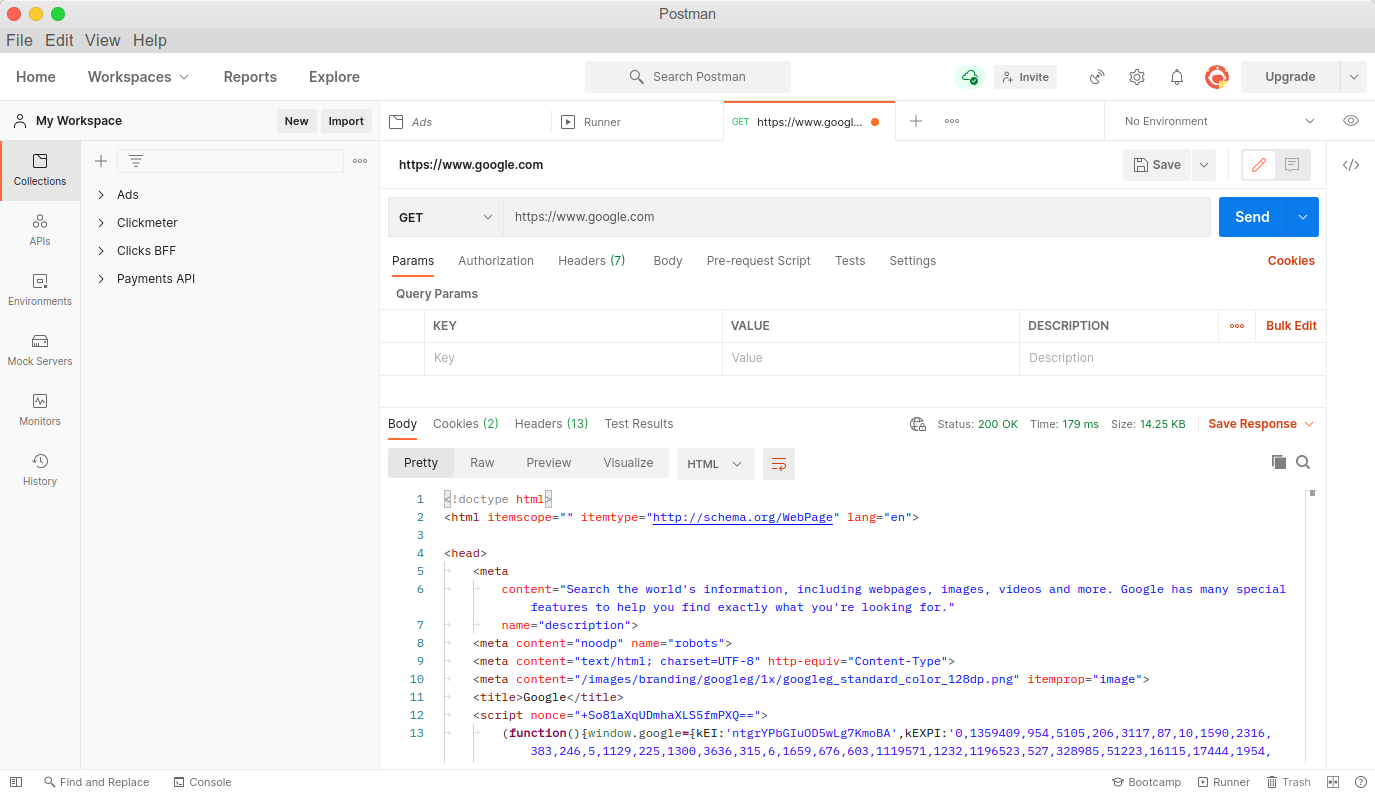1375x794 pixels.
Task: Open the Console from status bar
Action: pyautogui.click(x=202, y=782)
